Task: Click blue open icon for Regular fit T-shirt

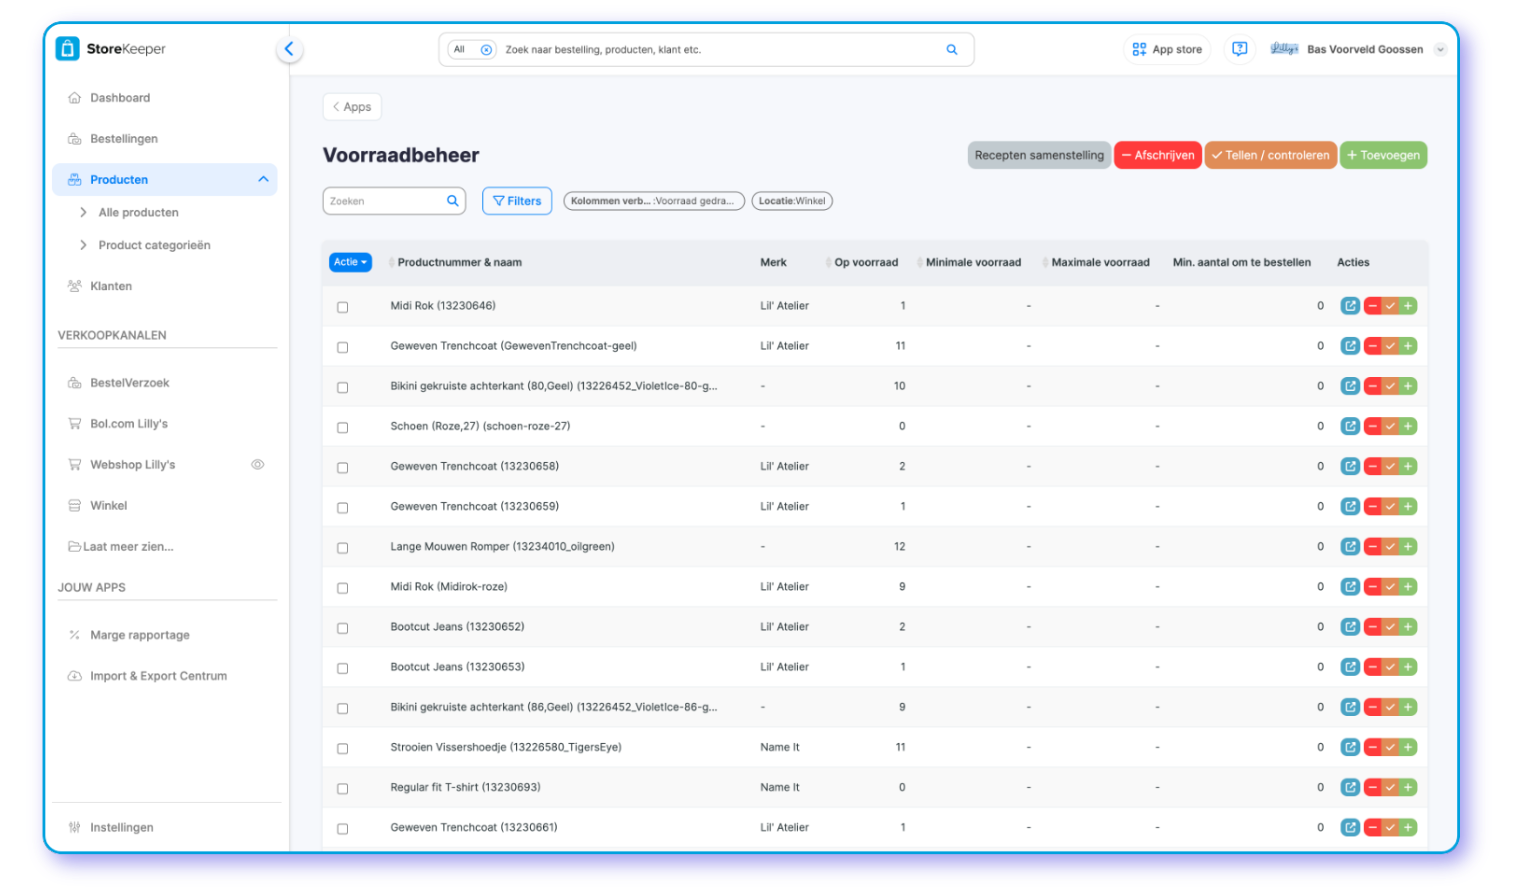Action: (x=1350, y=787)
